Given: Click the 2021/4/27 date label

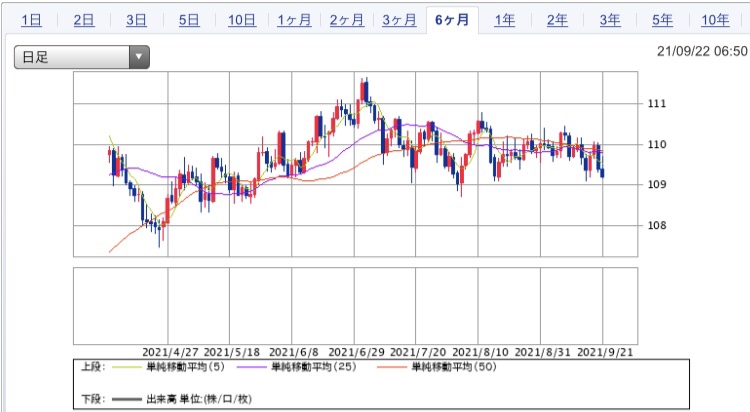Looking at the screenshot, I should [x=170, y=352].
